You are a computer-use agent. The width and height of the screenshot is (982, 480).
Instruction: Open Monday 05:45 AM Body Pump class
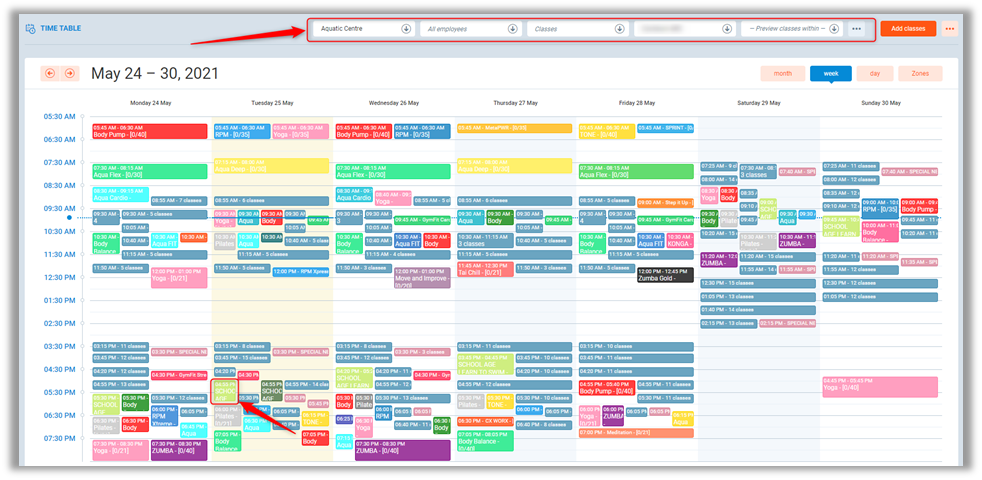click(x=149, y=131)
